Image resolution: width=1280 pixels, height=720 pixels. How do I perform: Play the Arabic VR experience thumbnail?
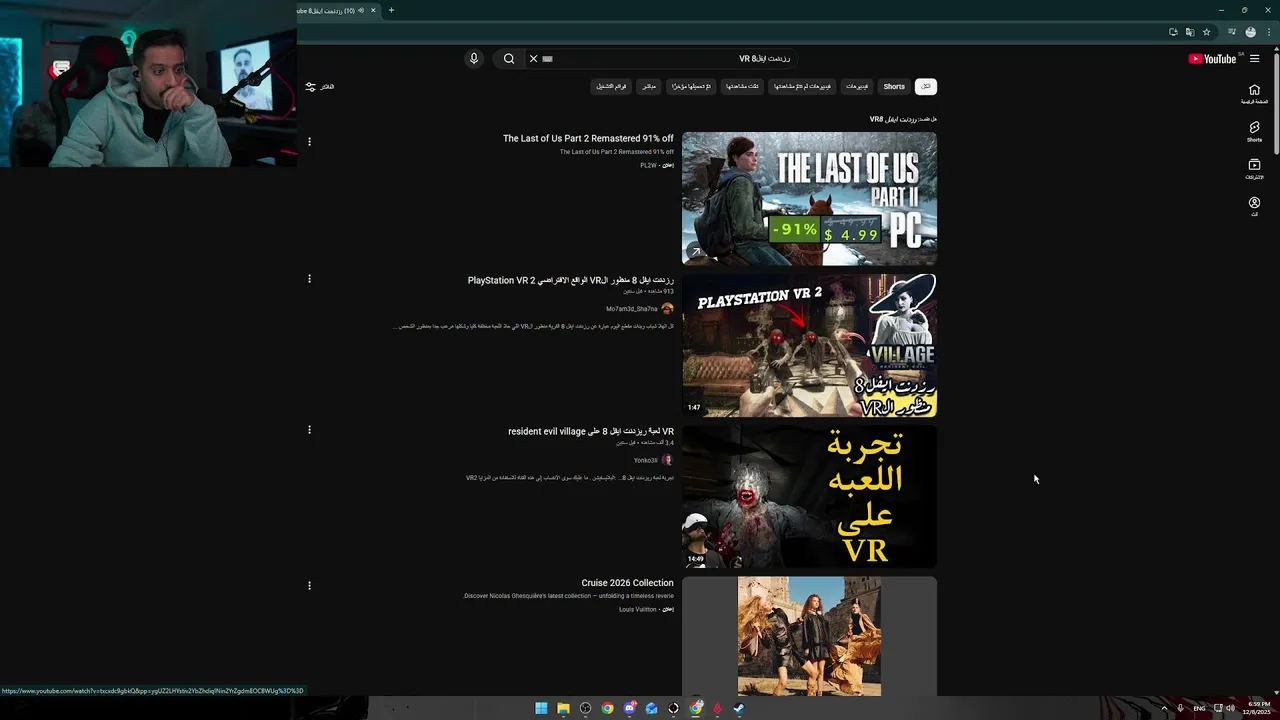coord(809,497)
